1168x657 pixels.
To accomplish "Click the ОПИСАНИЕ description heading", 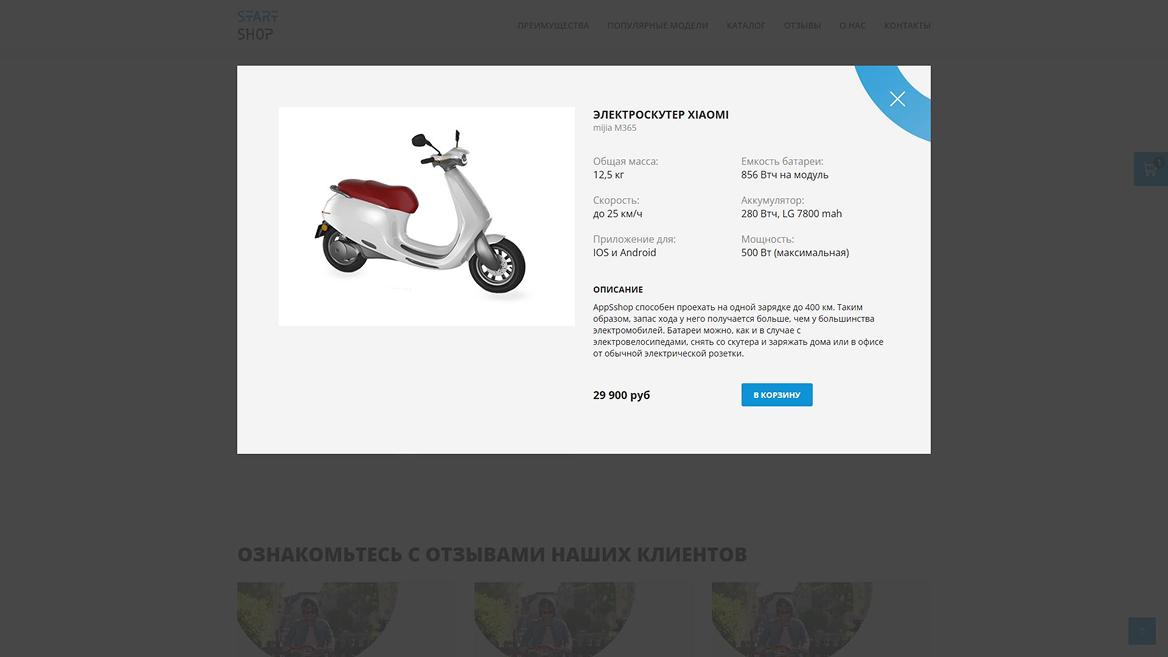I will point(618,290).
